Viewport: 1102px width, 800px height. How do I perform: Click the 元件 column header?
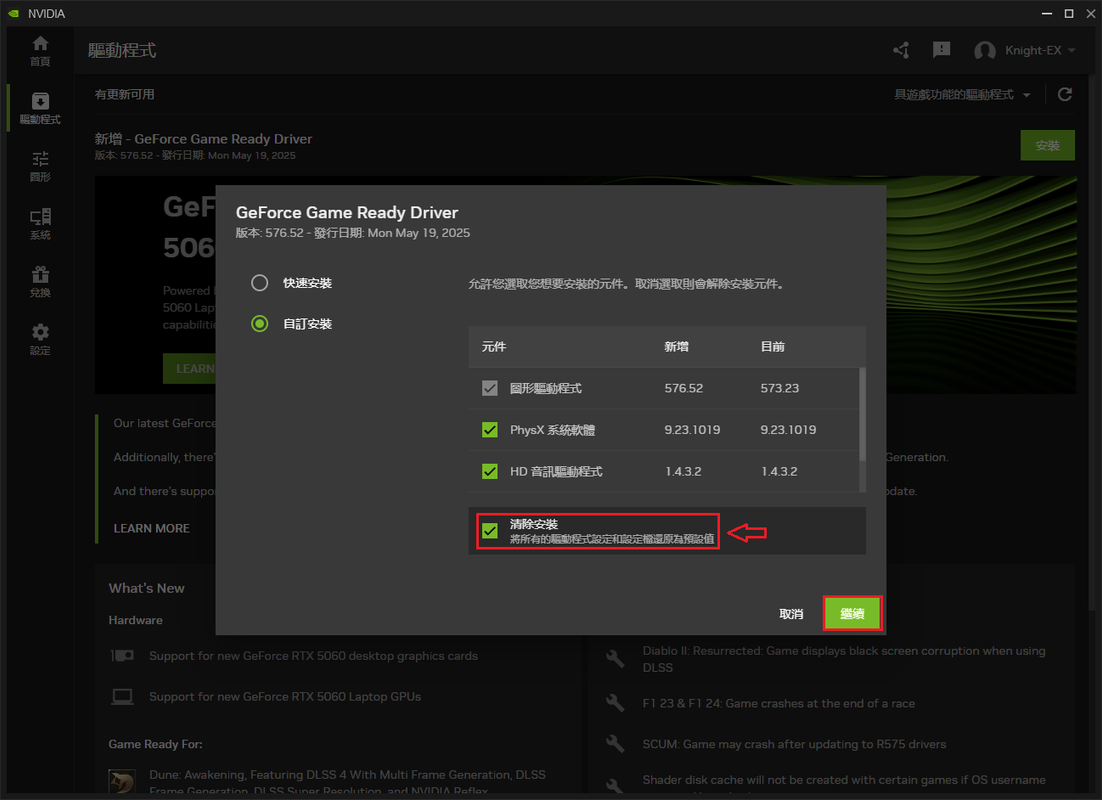pyautogui.click(x=493, y=347)
